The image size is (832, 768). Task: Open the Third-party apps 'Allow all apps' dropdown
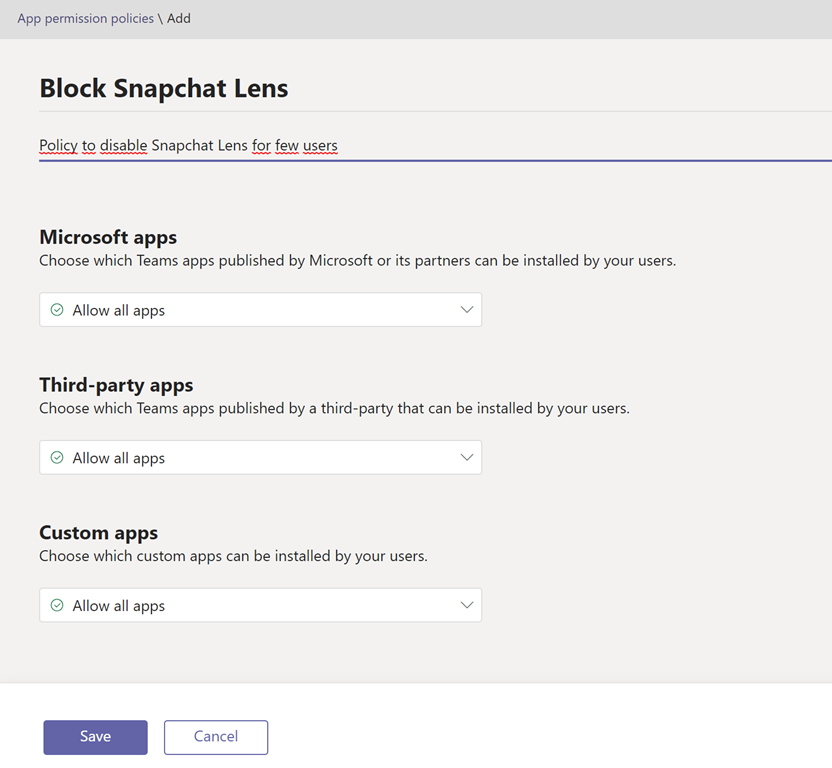260,458
